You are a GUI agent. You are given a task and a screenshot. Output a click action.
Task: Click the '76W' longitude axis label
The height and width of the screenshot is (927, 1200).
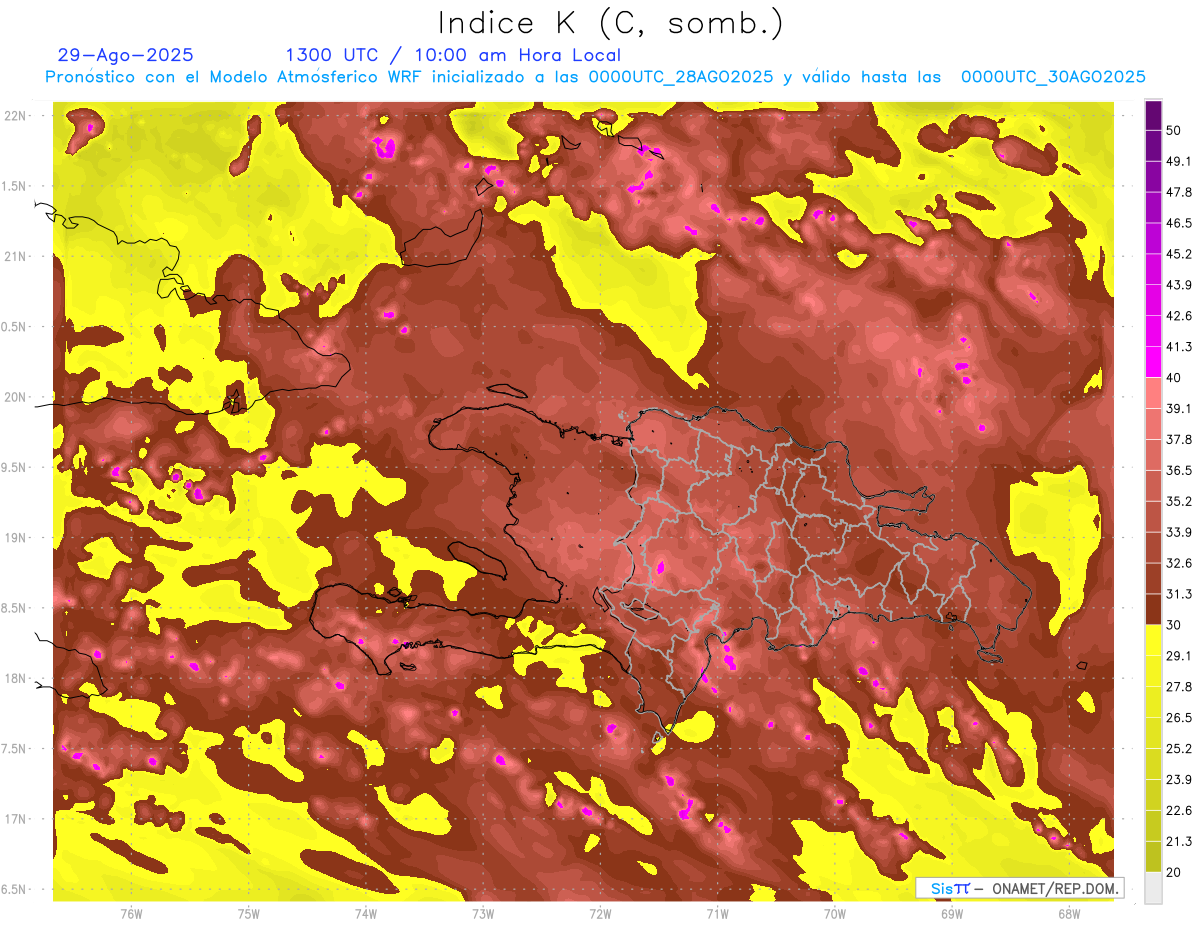(x=131, y=914)
